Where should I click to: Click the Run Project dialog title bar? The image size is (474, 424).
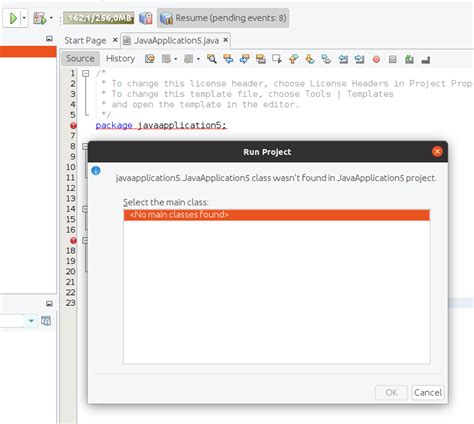pos(267,152)
